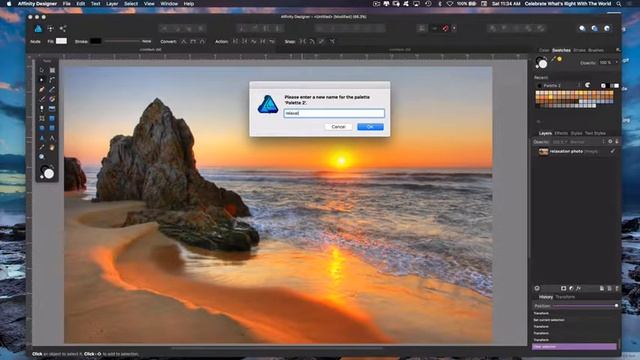Click the colour wheel icon beside Palette 2

pos(588,85)
